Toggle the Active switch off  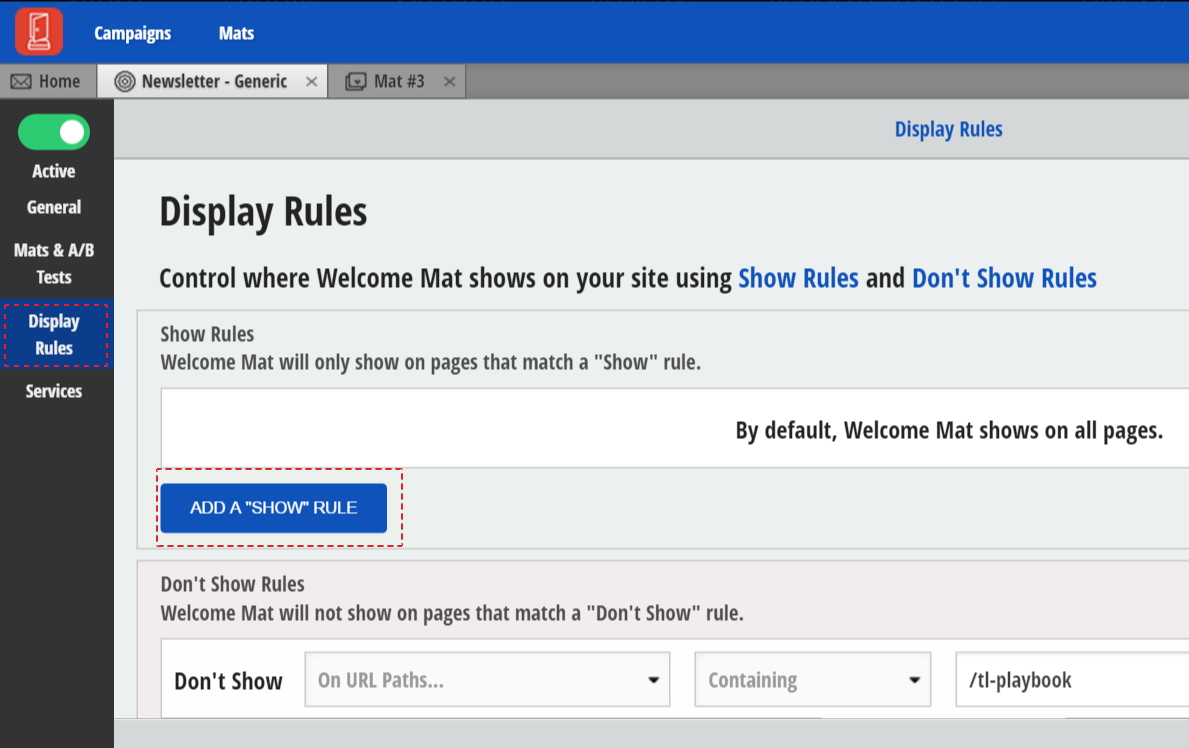point(53,132)
